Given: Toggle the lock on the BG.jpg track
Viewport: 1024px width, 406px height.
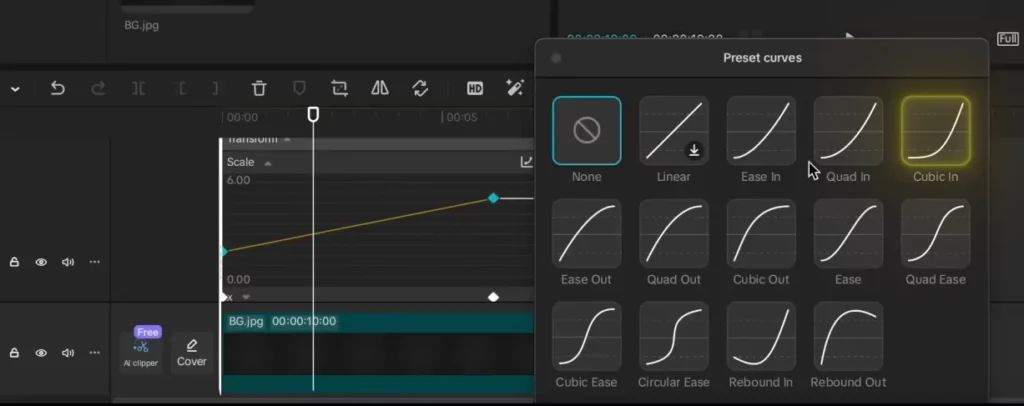Looking at the screenshot, I should (x=14, y=352).
